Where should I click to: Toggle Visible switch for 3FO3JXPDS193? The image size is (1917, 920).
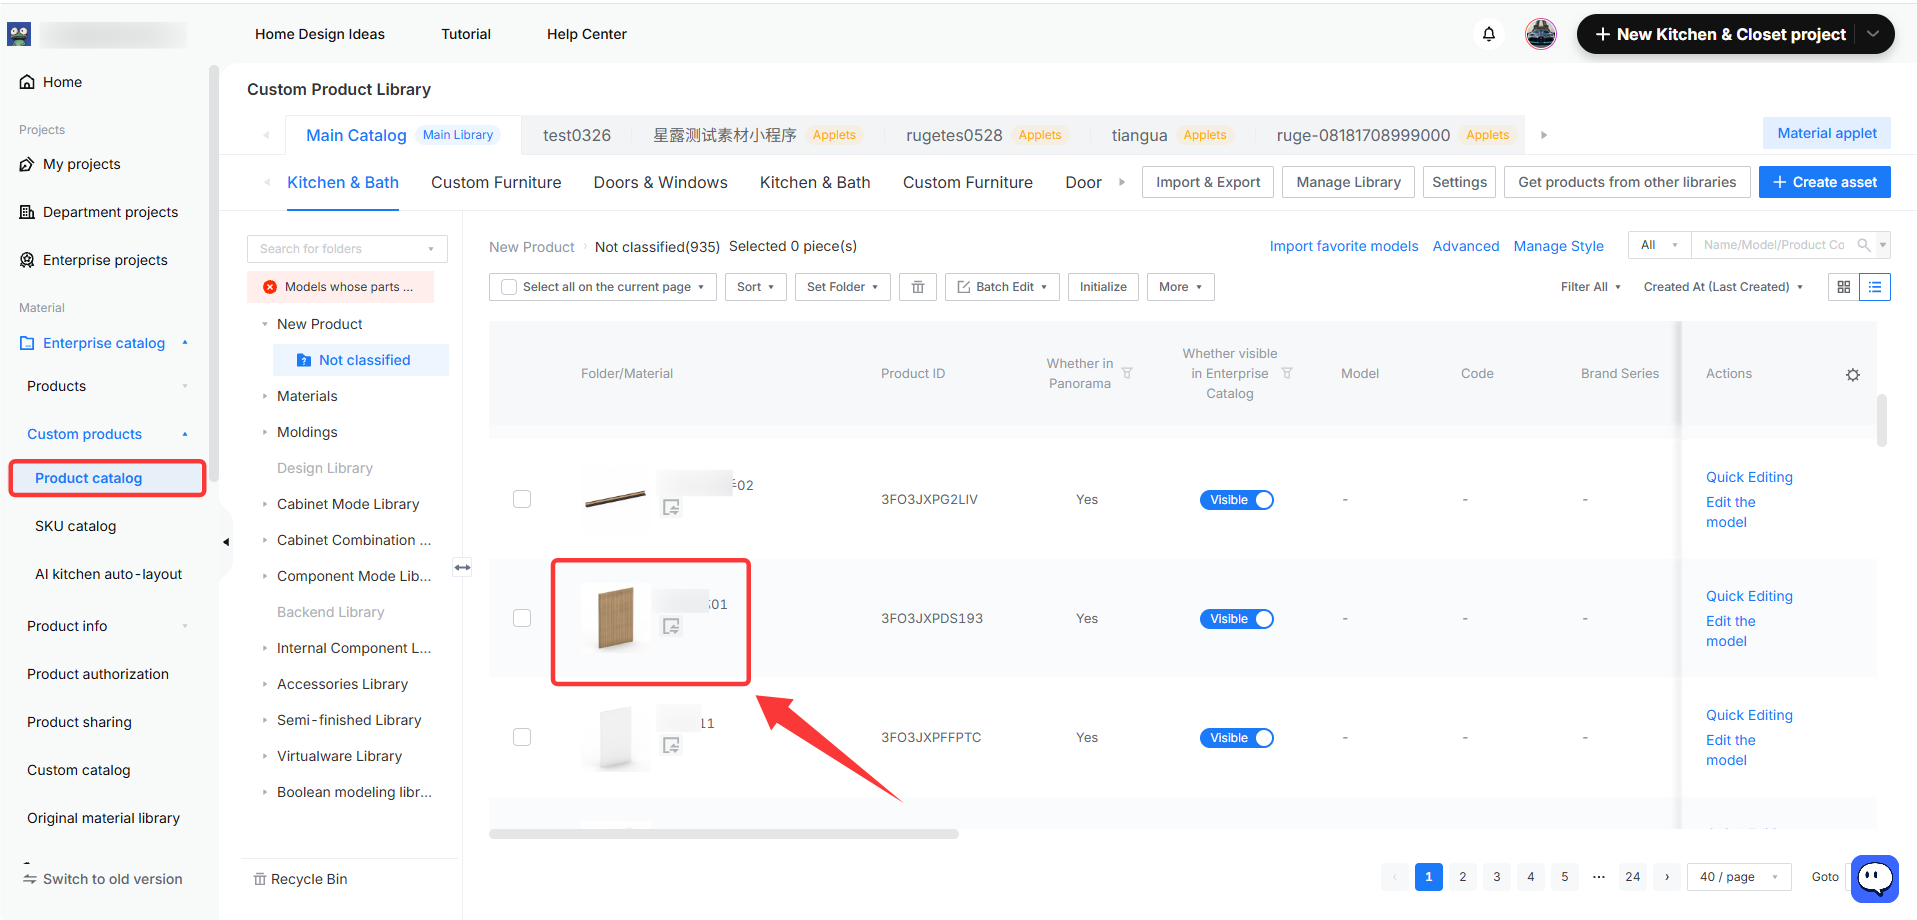click(x=1237, y=619)
